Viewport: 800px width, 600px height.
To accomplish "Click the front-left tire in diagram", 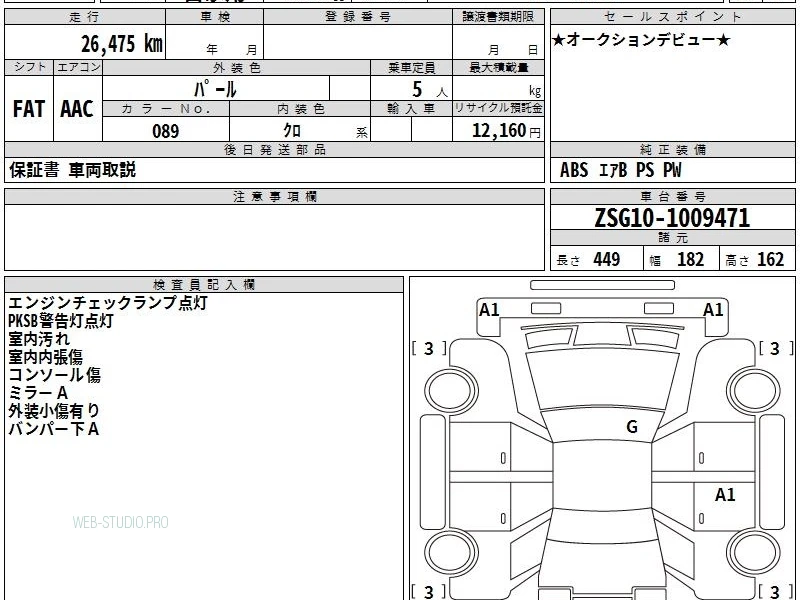I will (x=451, y=390).
